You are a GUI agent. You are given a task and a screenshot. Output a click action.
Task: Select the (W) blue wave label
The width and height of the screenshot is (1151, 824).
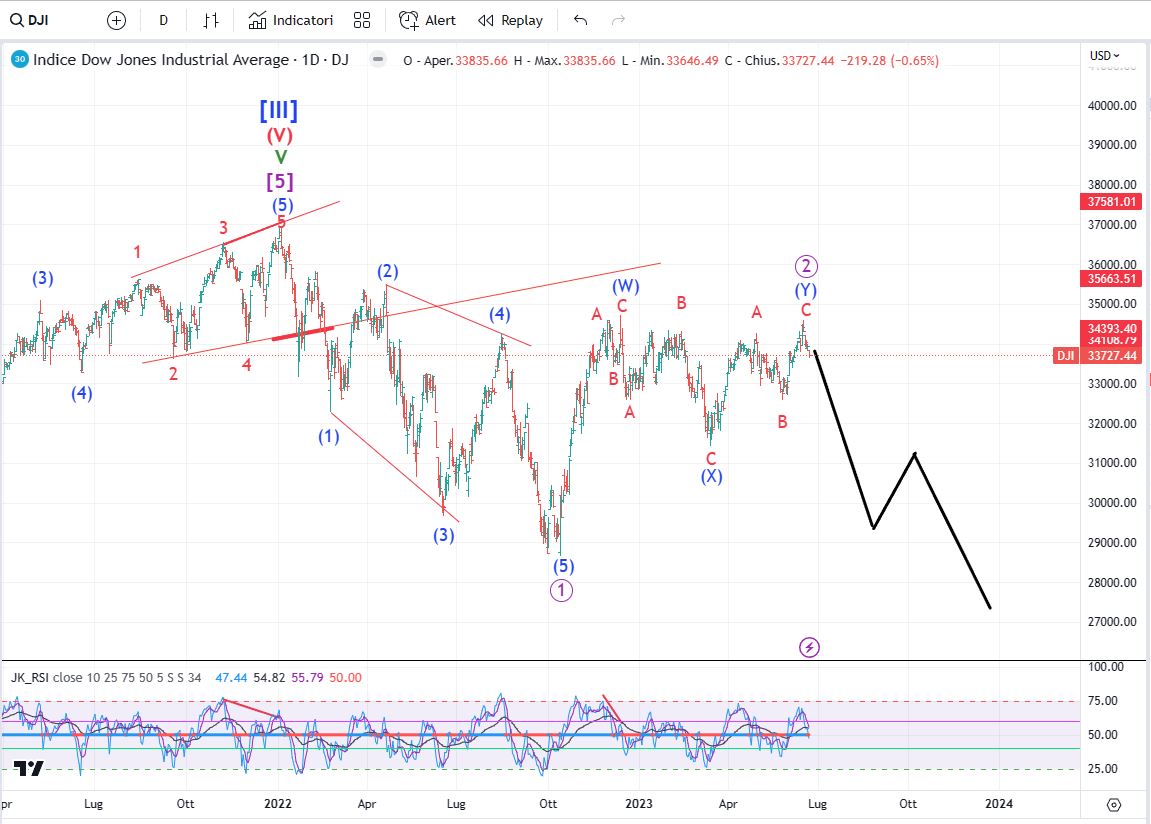coord(626,285)
